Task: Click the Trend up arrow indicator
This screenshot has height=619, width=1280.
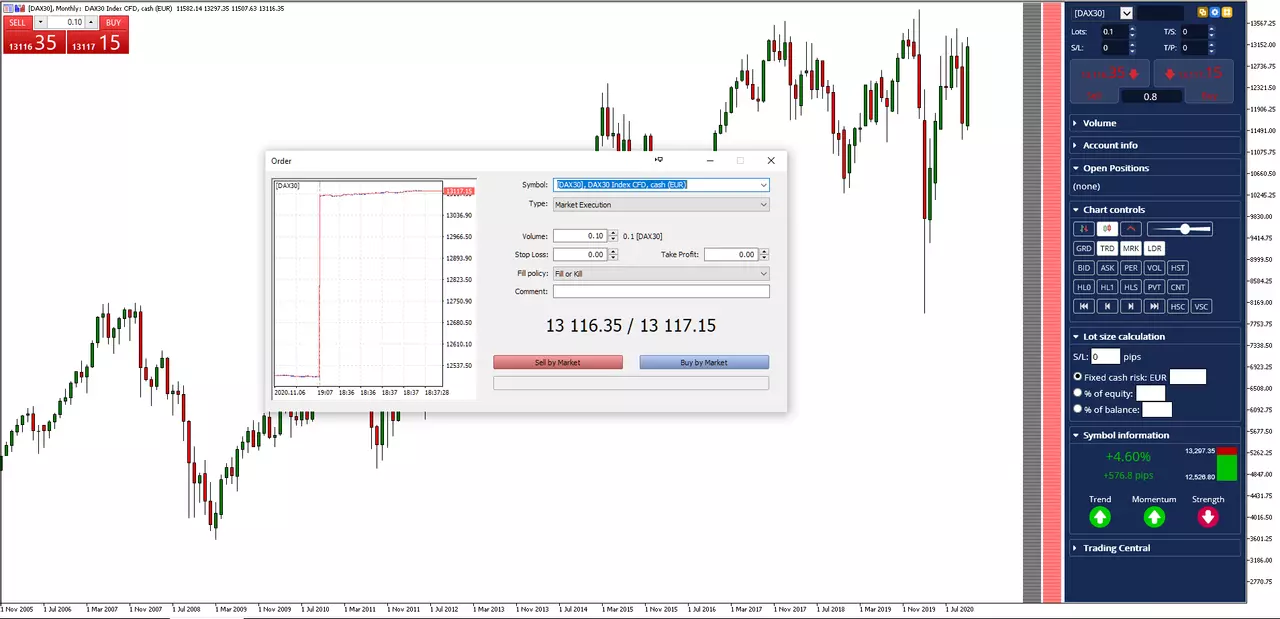Action: [x=1100, y=517]
